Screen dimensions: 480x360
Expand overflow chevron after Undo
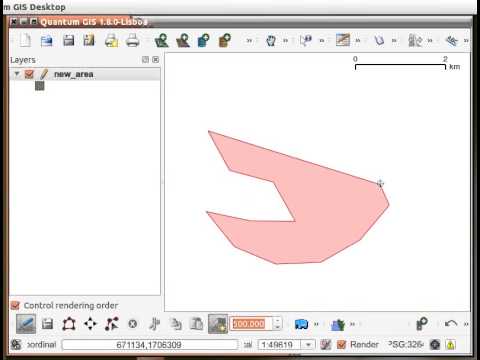[466, 324]
